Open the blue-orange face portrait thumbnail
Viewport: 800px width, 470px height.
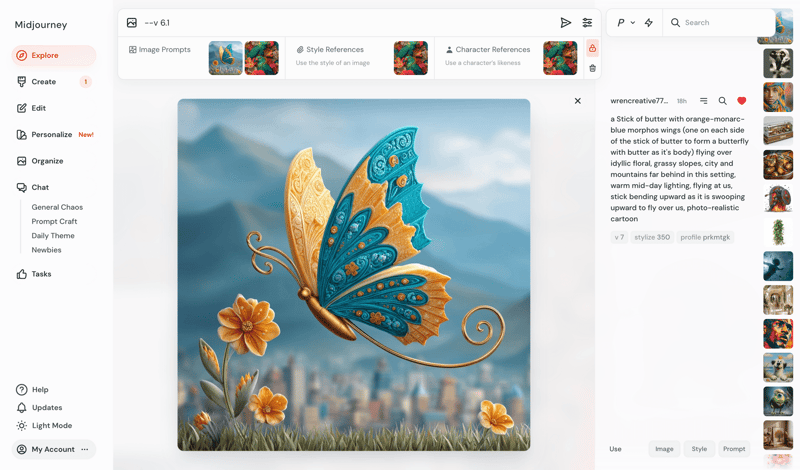point(778,97)
